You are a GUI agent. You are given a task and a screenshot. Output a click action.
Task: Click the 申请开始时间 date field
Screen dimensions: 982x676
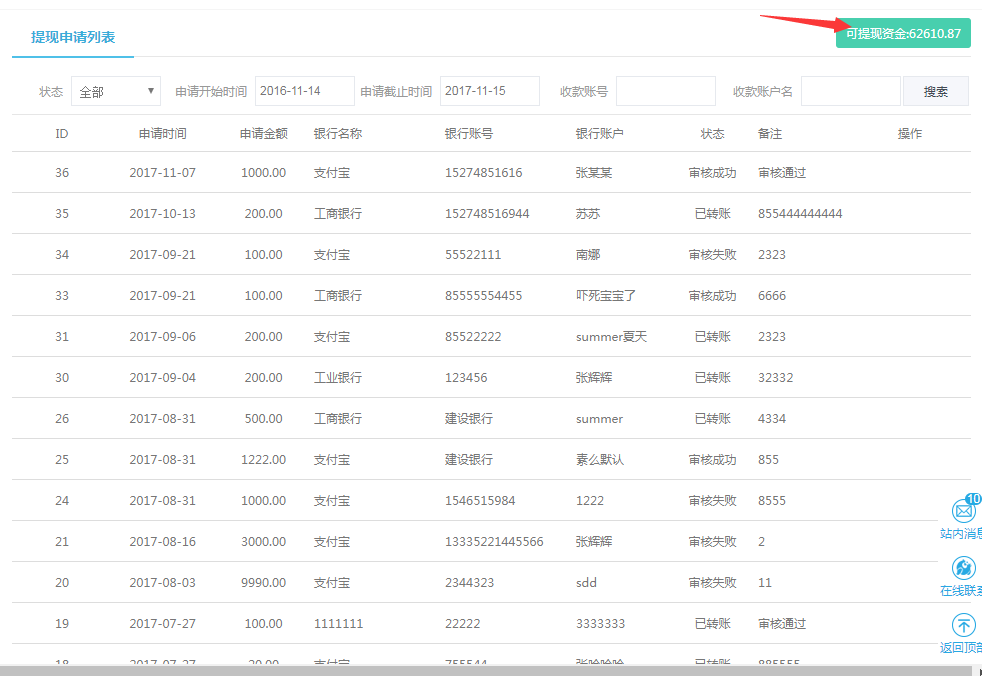304,91
